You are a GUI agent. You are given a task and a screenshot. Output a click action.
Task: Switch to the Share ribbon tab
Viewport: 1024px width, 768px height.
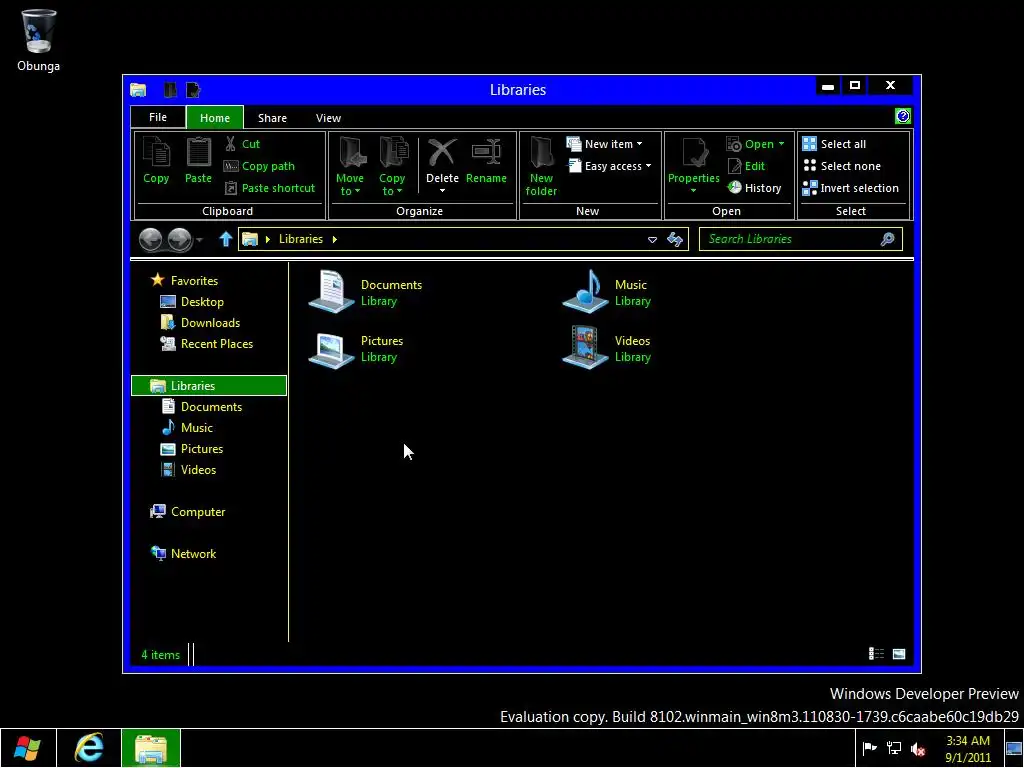[x=272, y=118]
